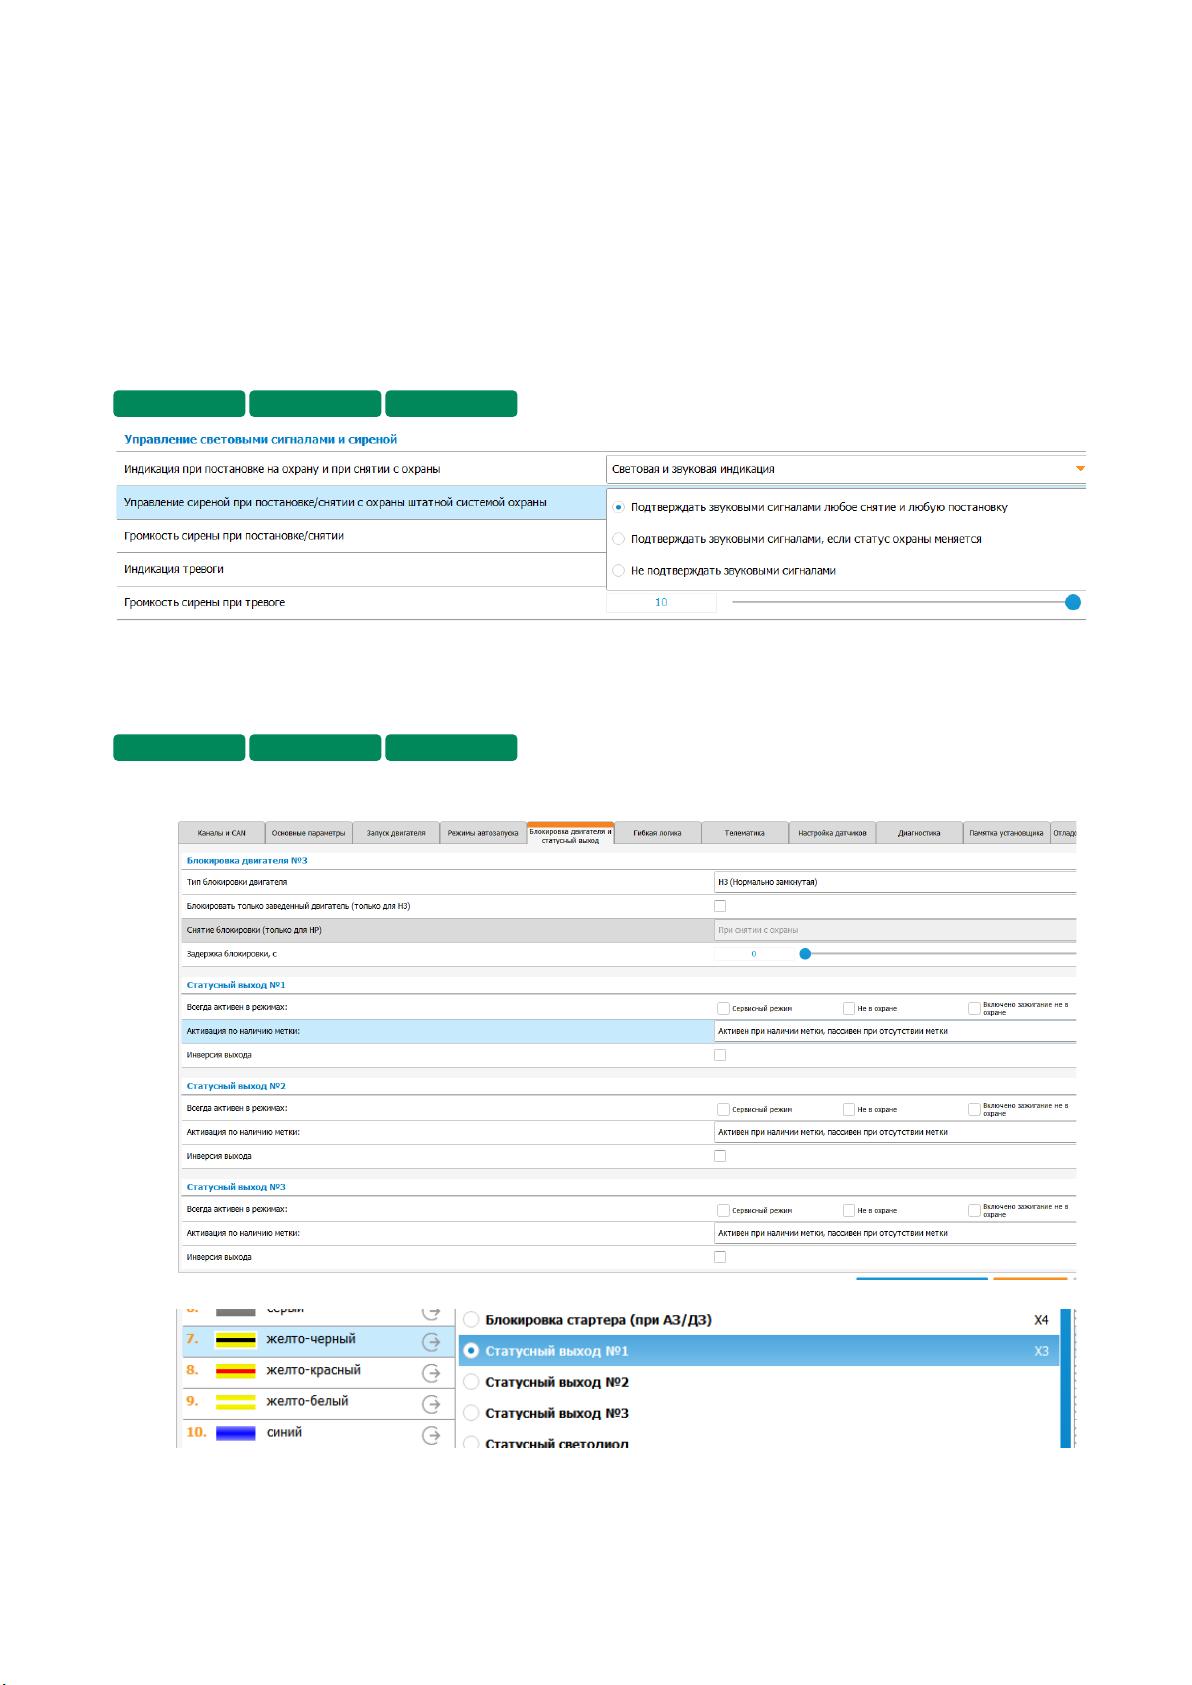Click the arrow icon for the синий wire
The height and width of the screenshot is (1685, 1192).
point(432,1435)
